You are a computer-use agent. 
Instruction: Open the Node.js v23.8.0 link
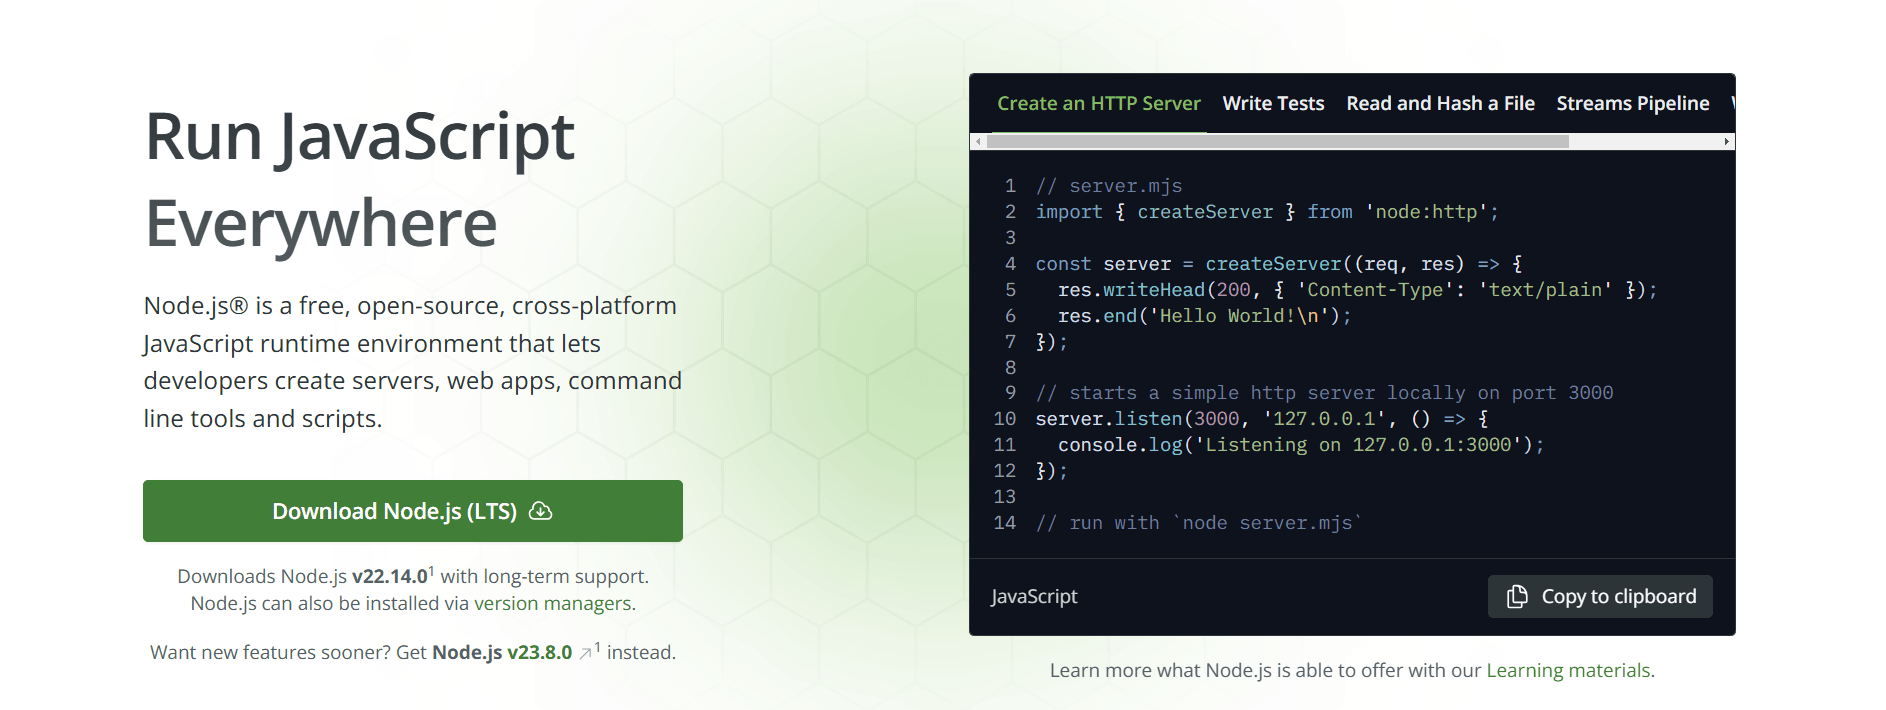[x=502, y=652]
